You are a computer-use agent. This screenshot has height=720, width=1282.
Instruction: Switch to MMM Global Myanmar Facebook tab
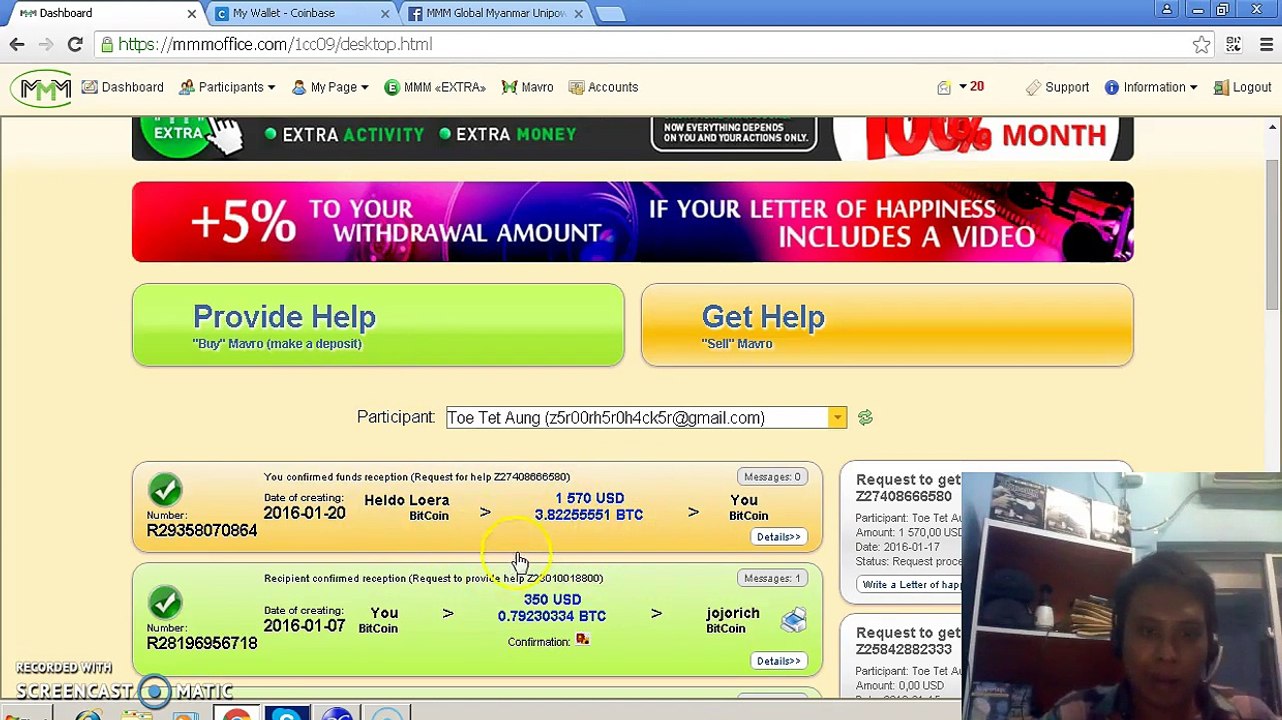(x=495, y=13)
